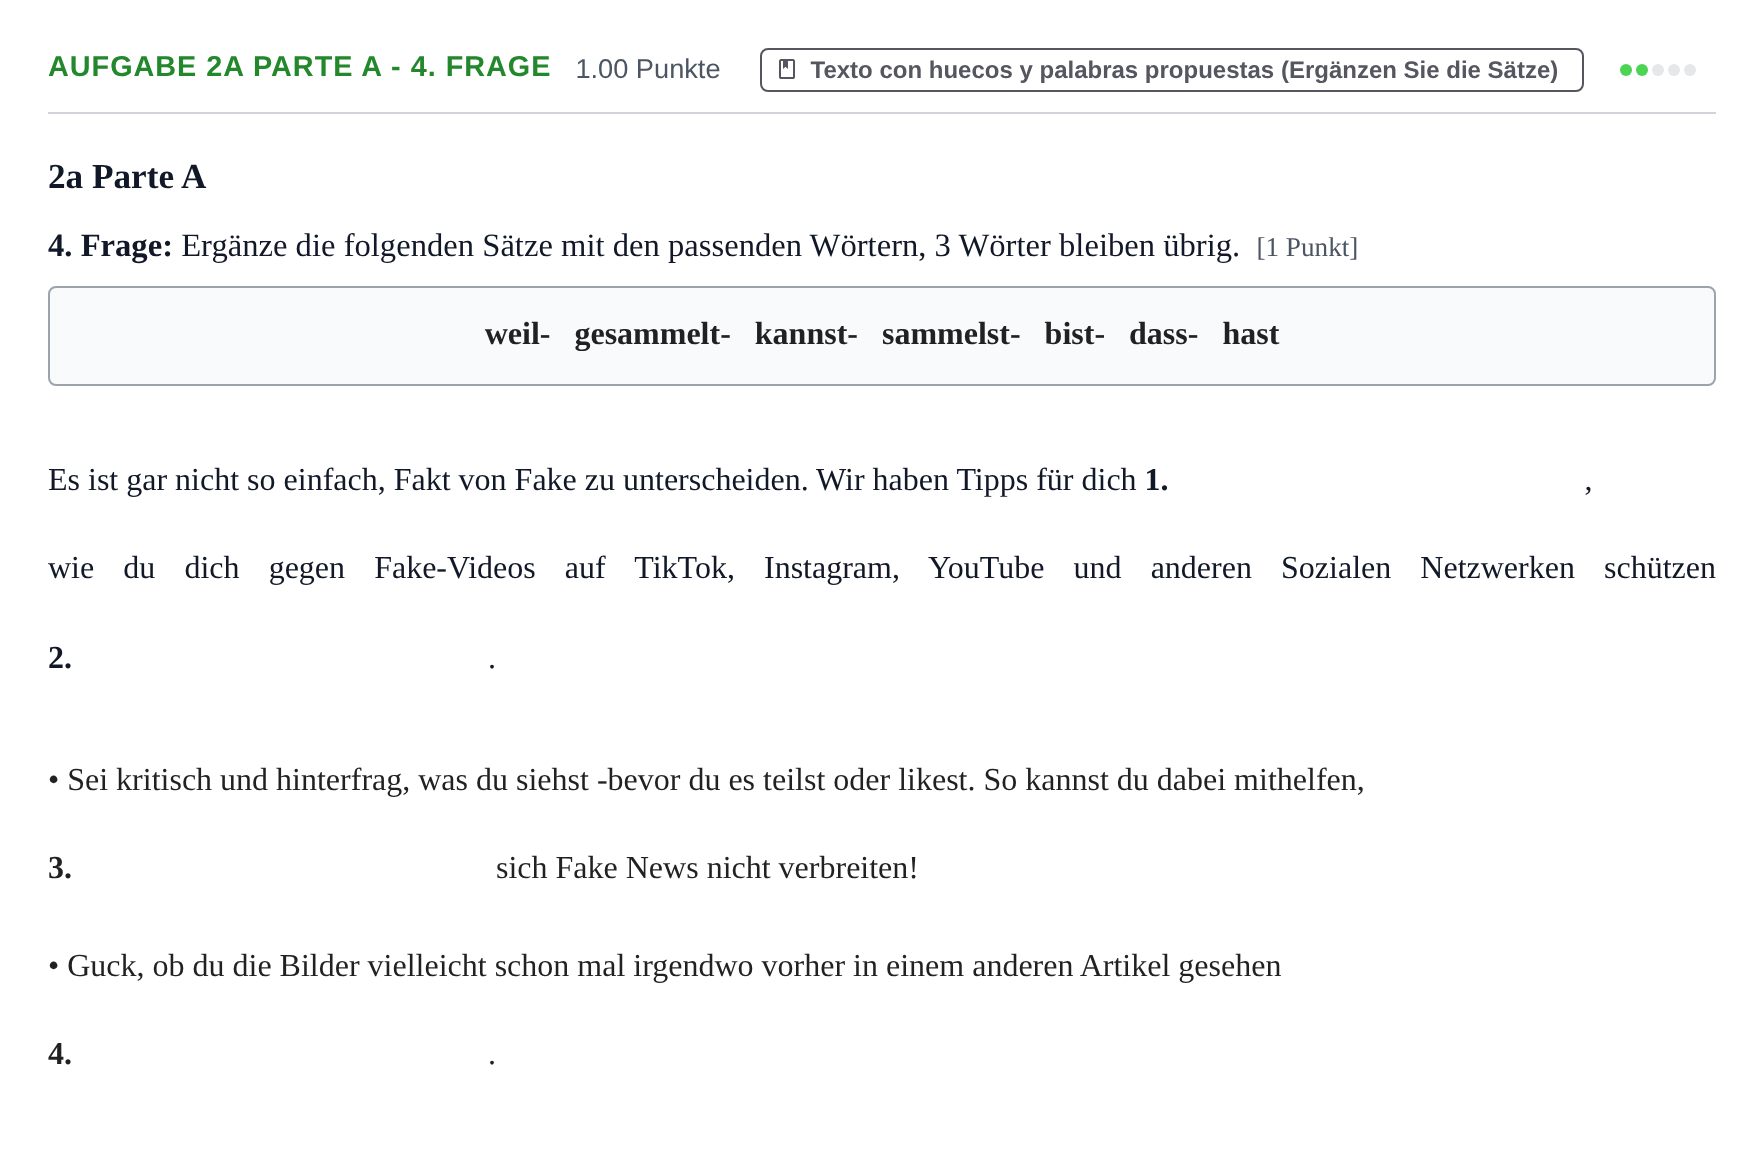The height and width of the screenshot is (1170, 1764).
Task: Select the word 'gesammelt-' in word bank
Action: click(x=652, y=334)
